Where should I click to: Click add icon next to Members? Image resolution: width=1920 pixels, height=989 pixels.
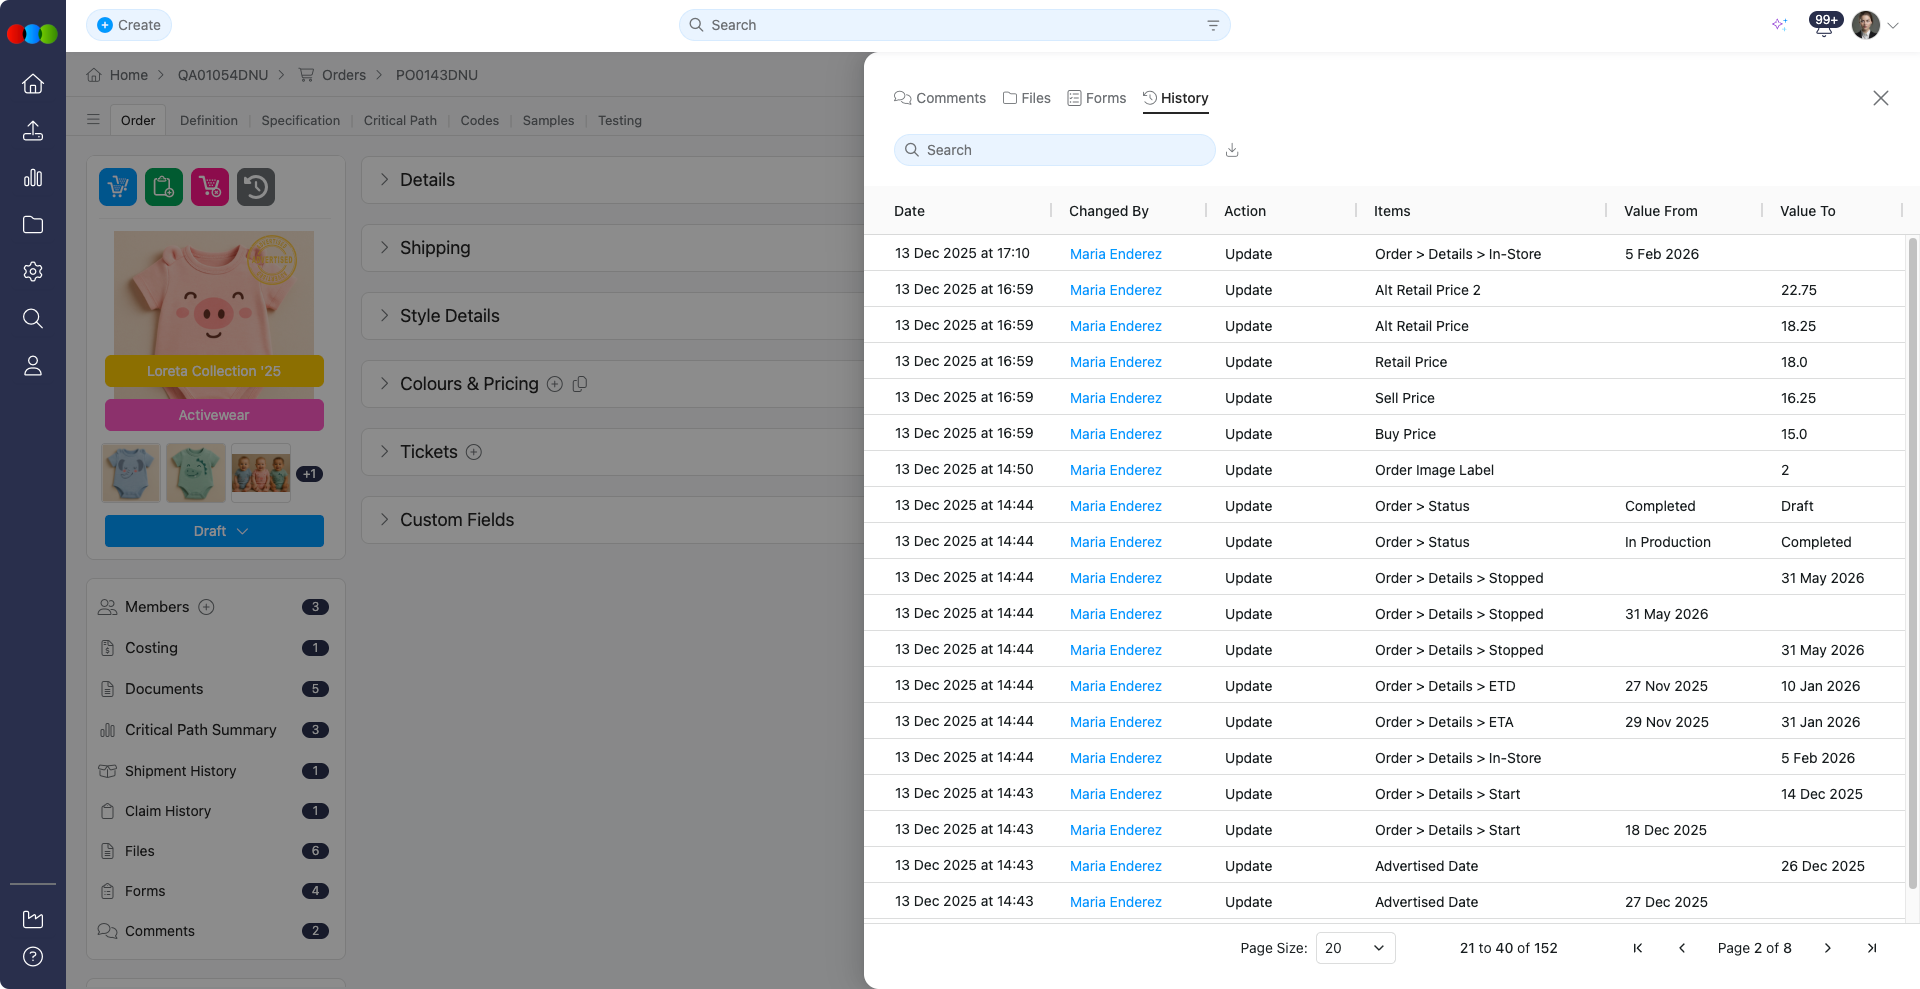[x=206, y=607]
